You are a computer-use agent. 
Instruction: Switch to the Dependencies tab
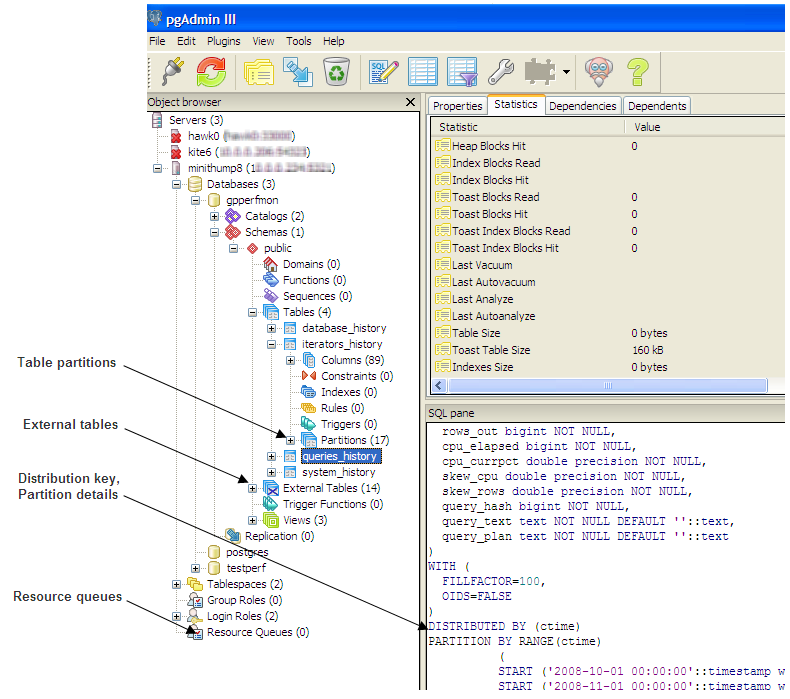pyautogui.click(x=582, y=106)
